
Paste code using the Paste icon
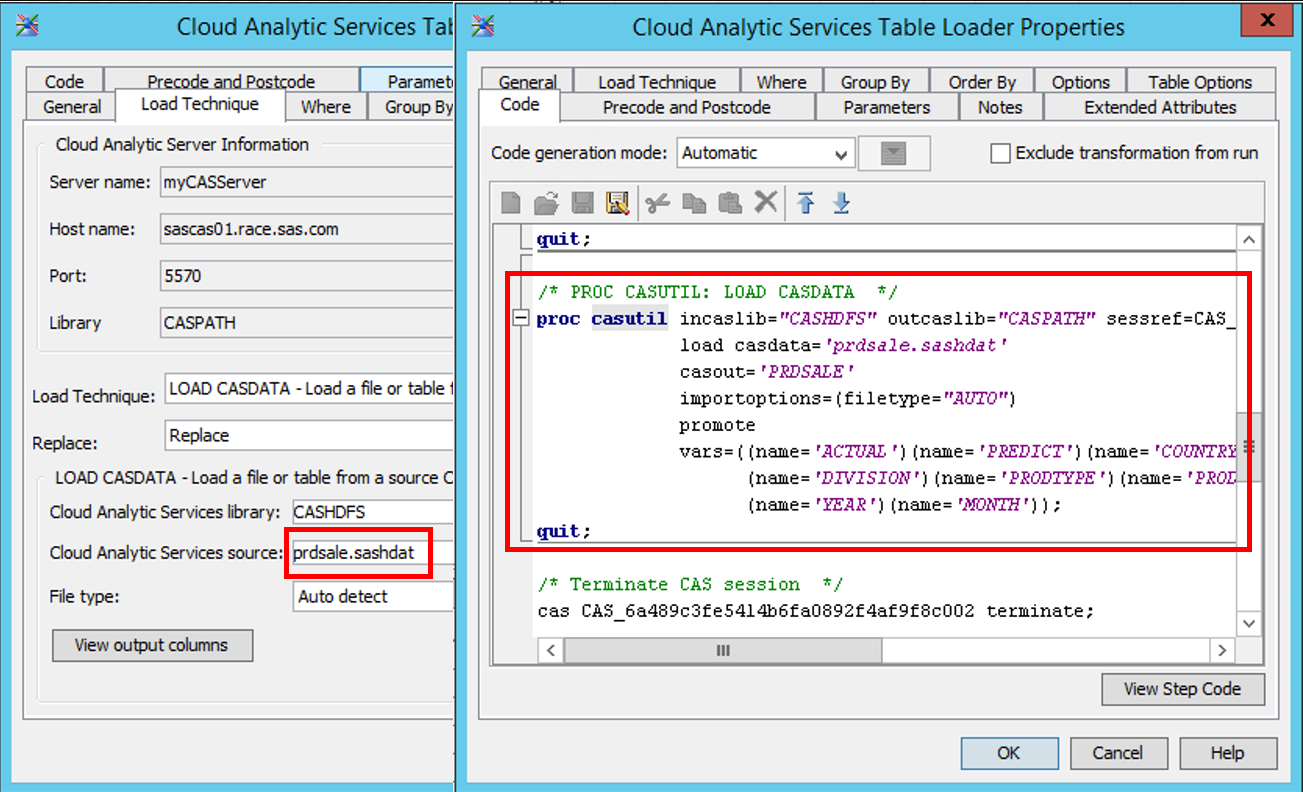[x=729, y=202]
